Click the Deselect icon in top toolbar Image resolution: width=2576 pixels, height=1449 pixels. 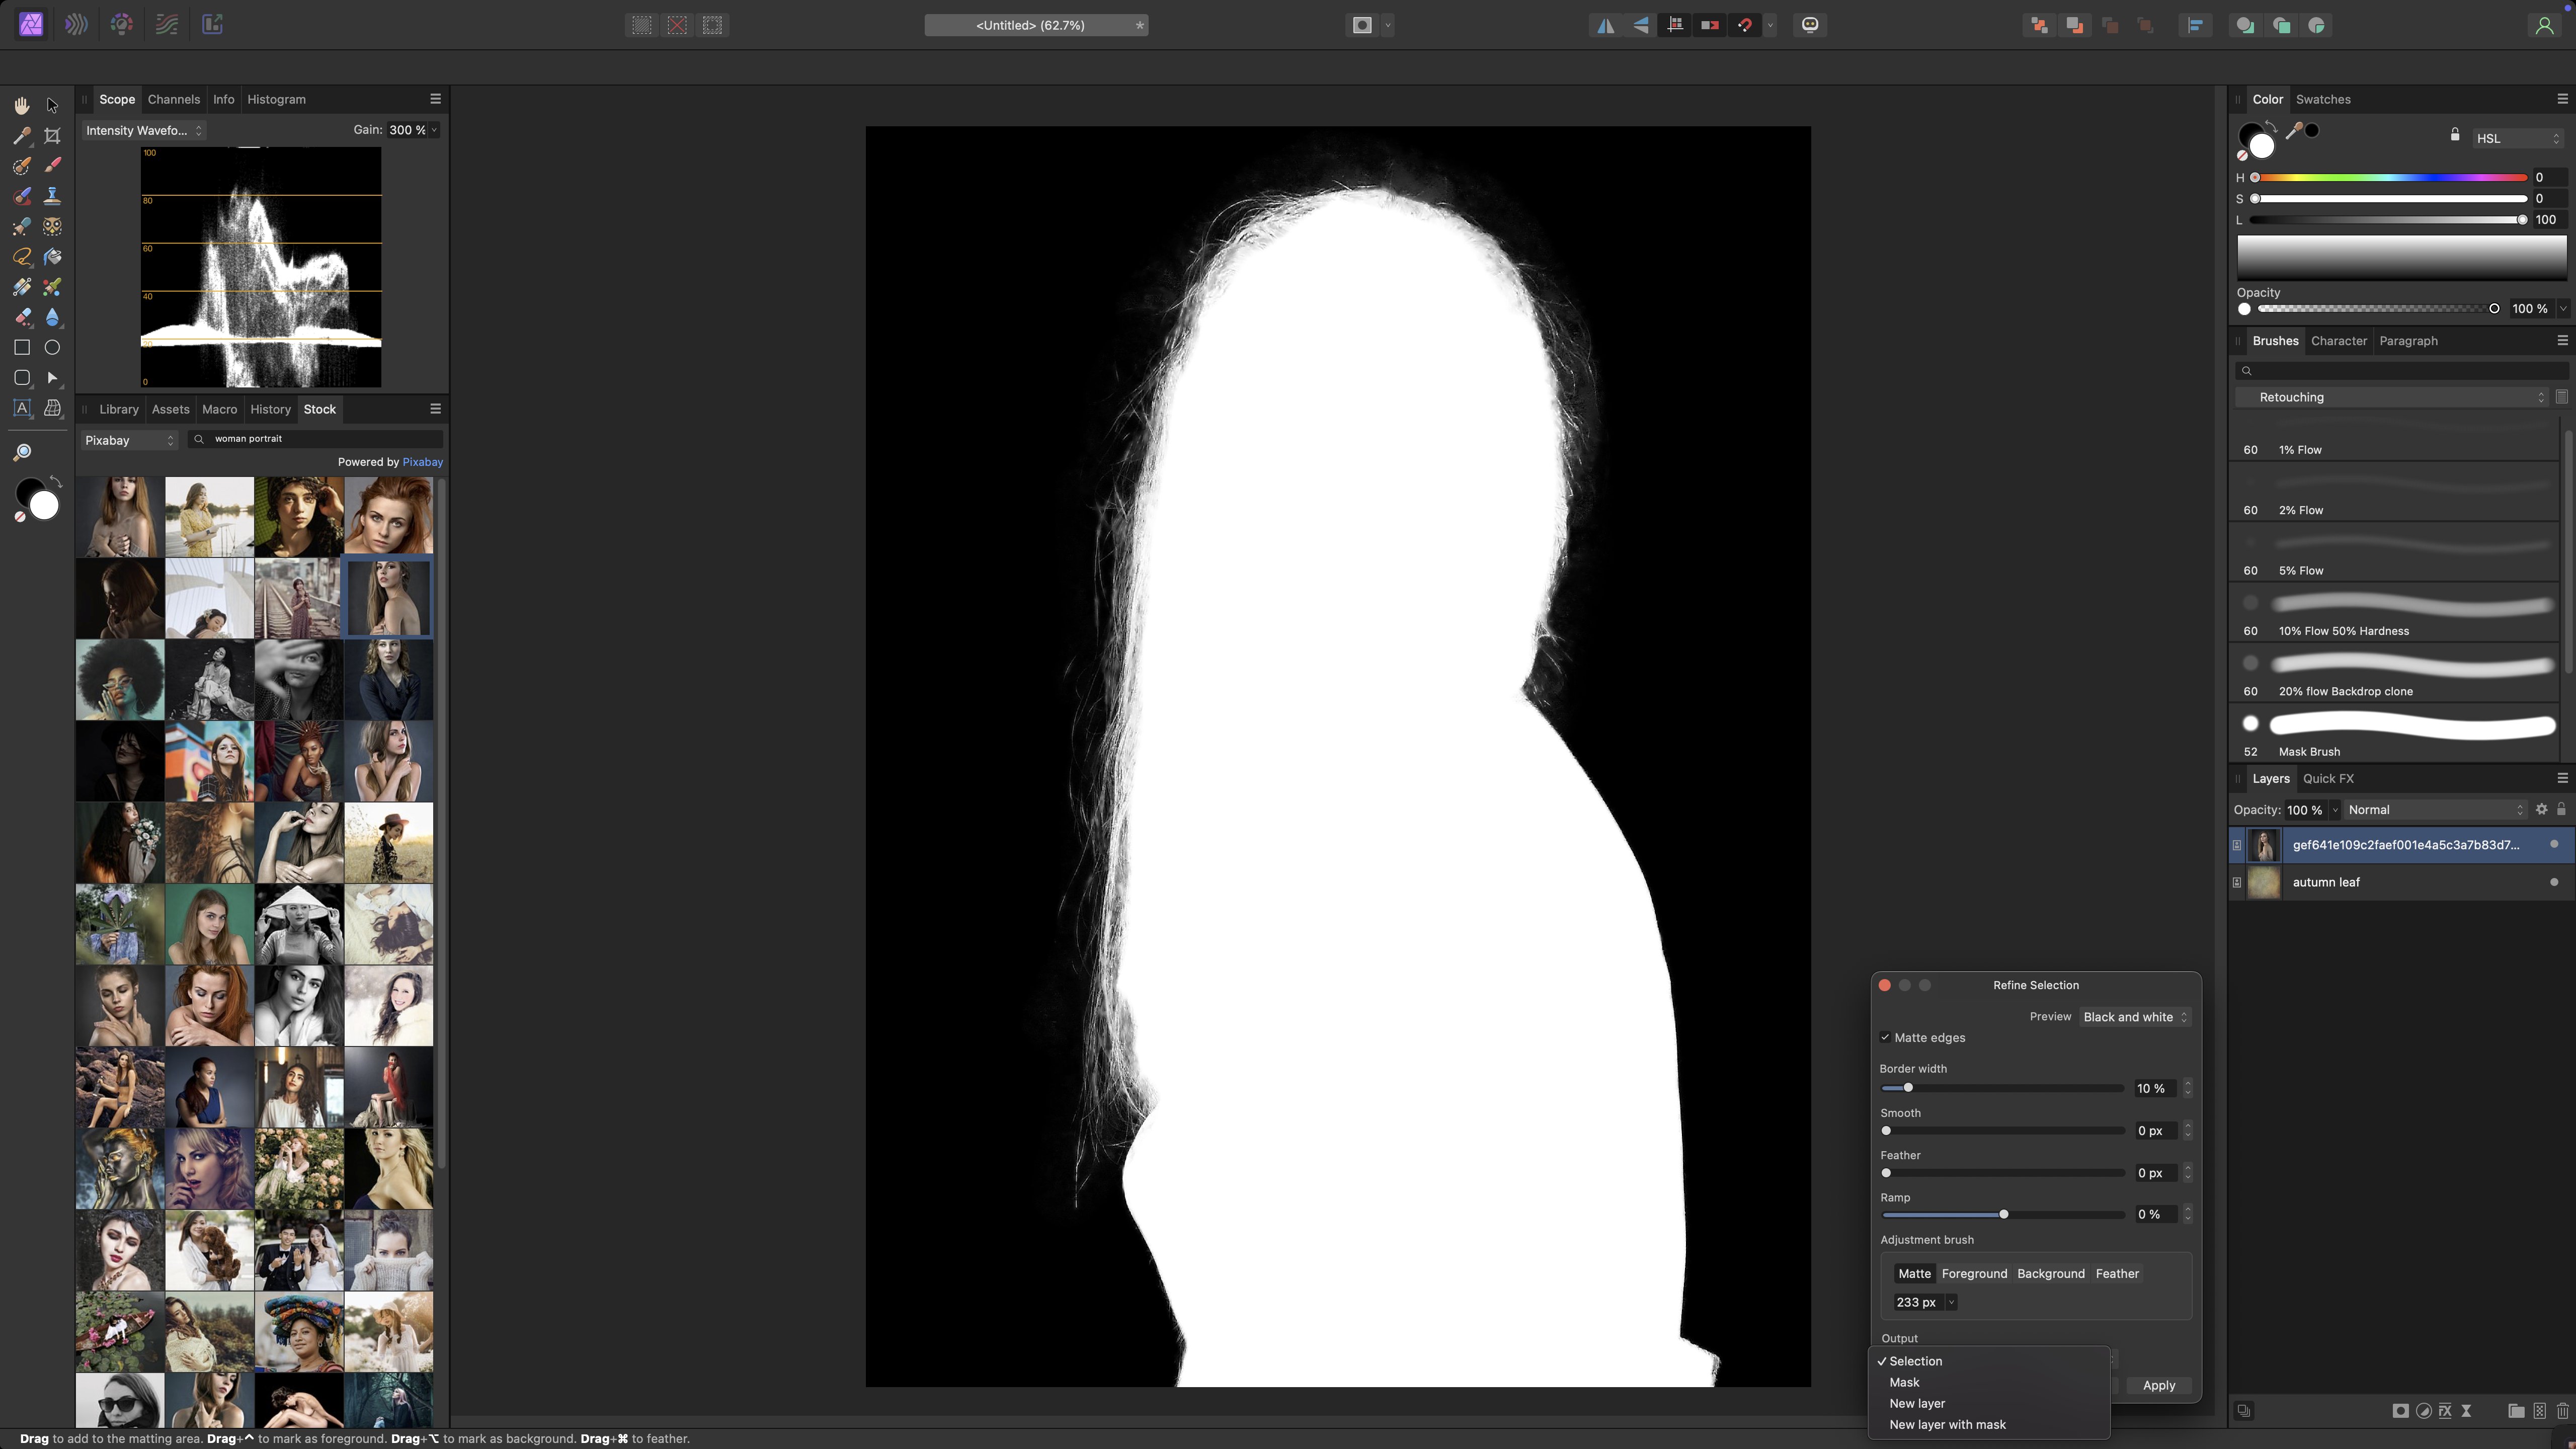coord(677,25)
